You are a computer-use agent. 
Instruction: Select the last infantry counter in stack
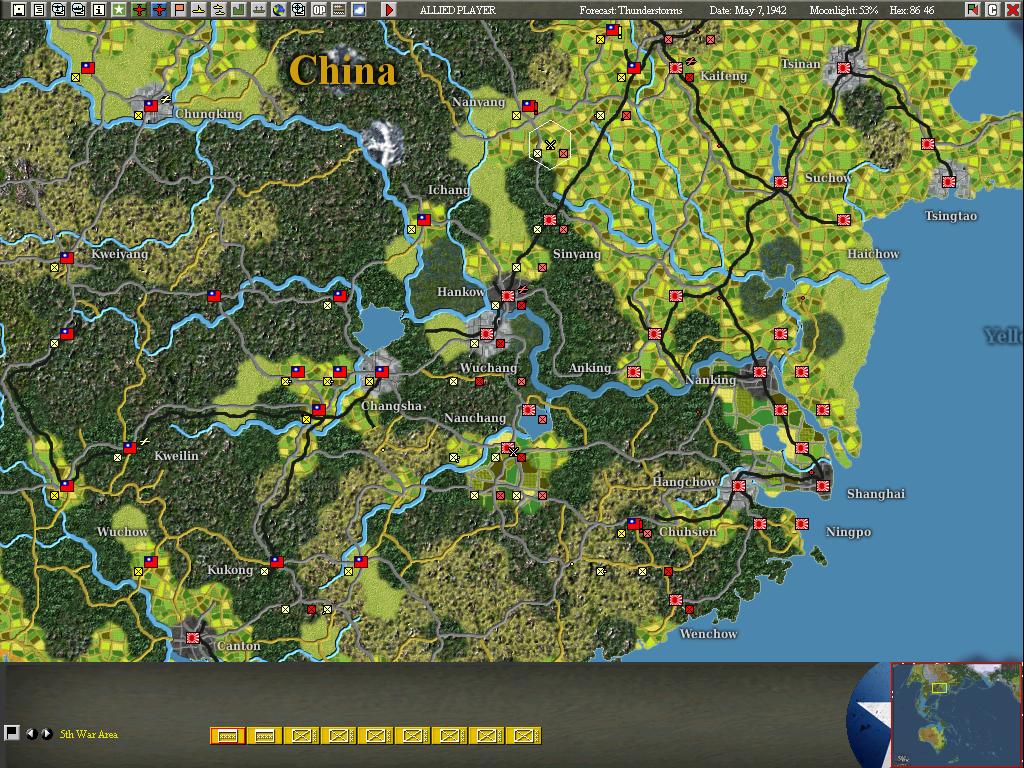524,736
